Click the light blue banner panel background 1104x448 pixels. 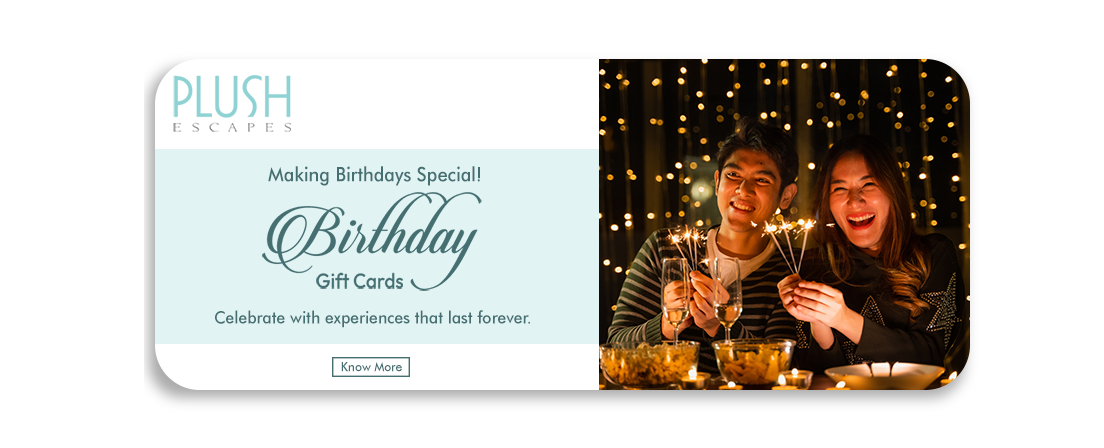pyautogui.click(x=377, y=246)
